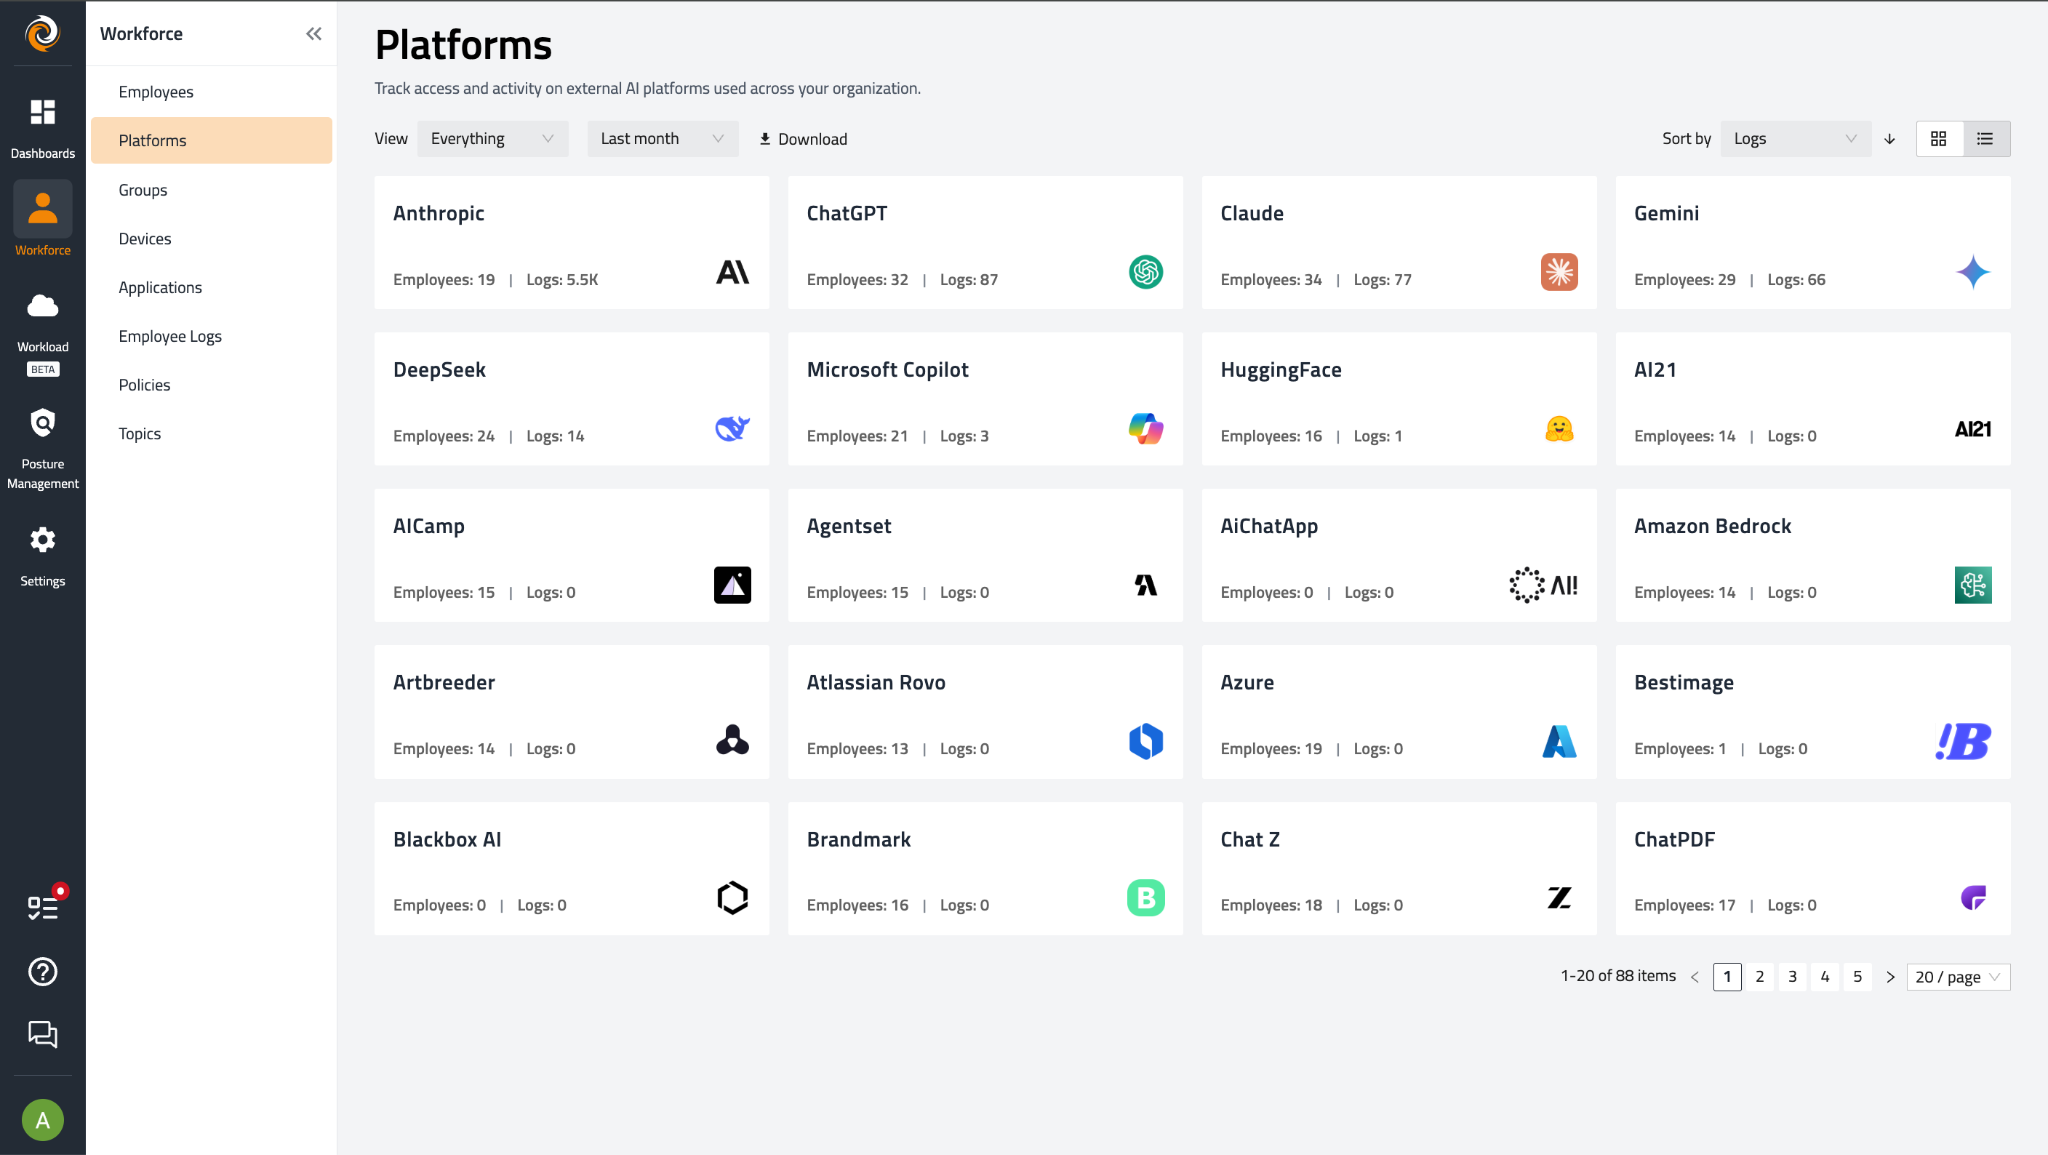The height and width of the screenshot is (1155, 2048).
Task: Go to page 2
Action: pyautogui.click(x=1760, y=977)
